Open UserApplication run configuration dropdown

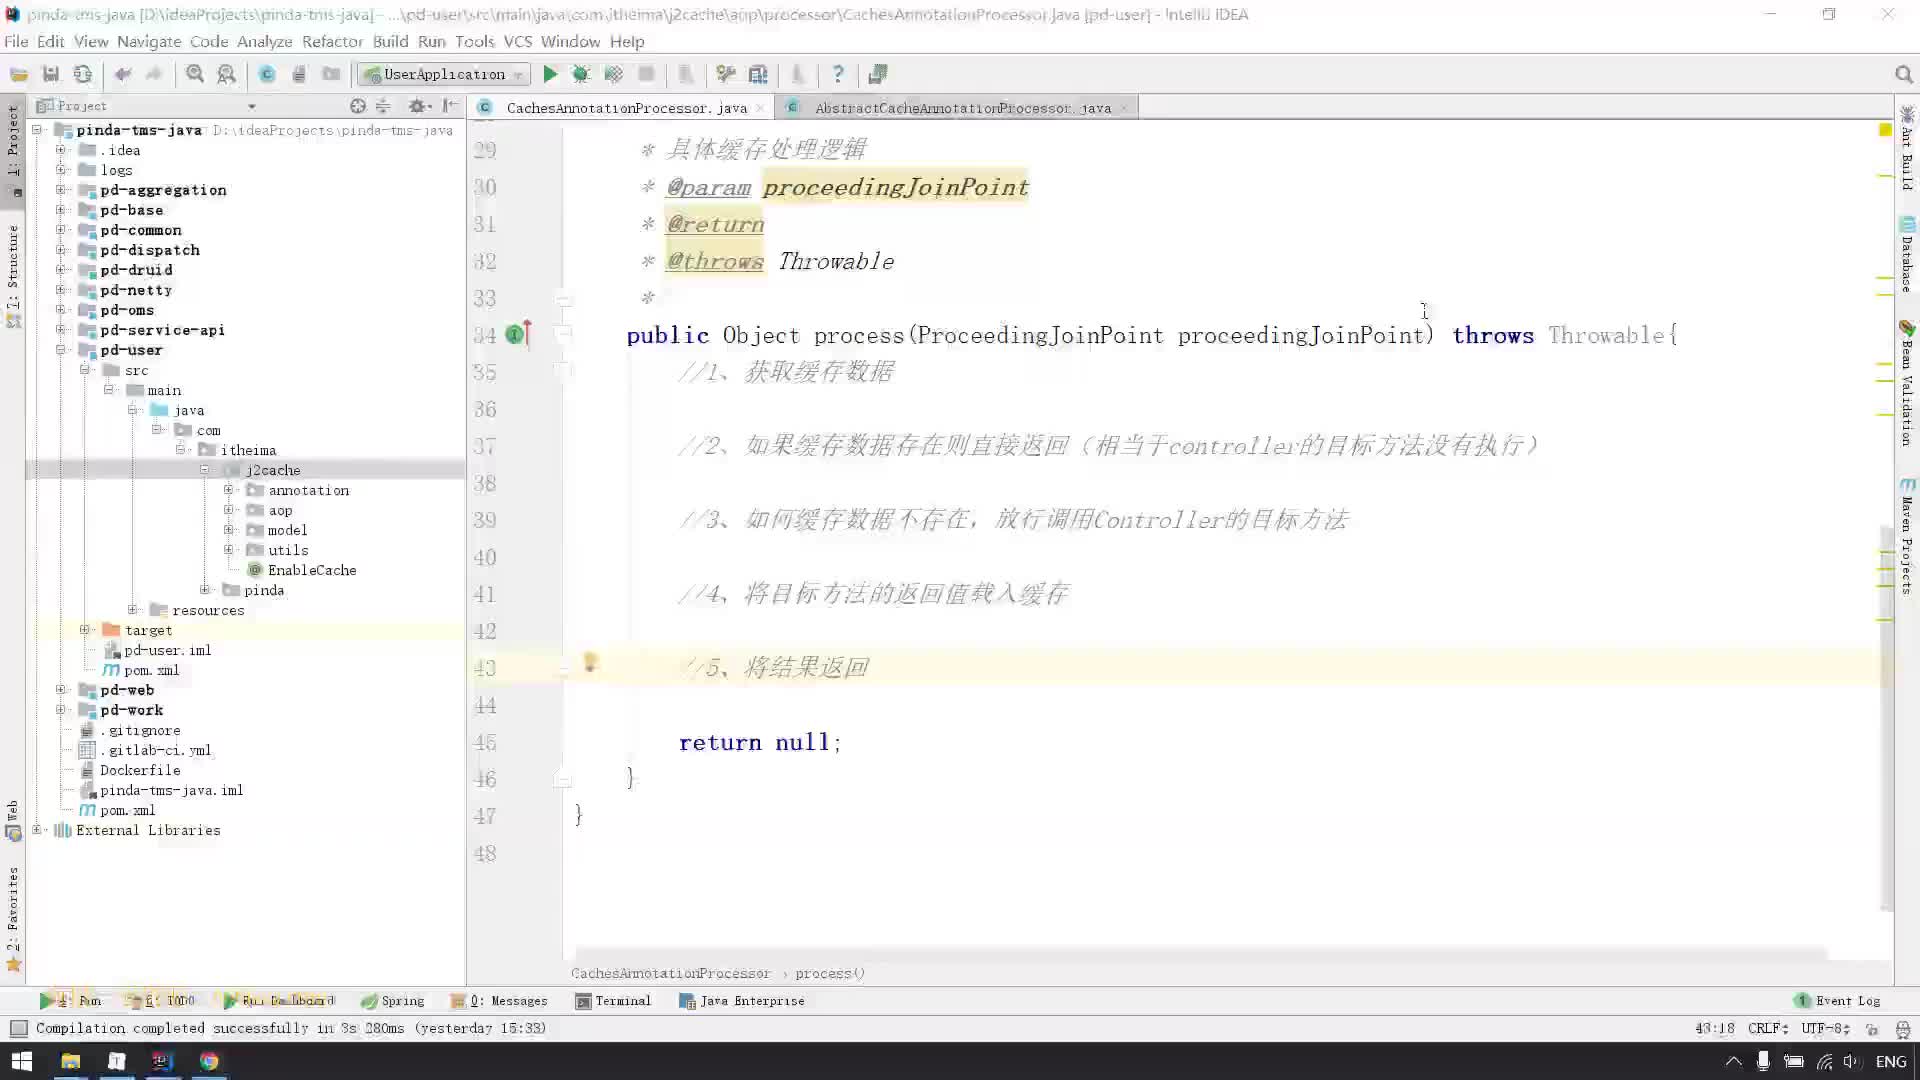tap(445, 74)
